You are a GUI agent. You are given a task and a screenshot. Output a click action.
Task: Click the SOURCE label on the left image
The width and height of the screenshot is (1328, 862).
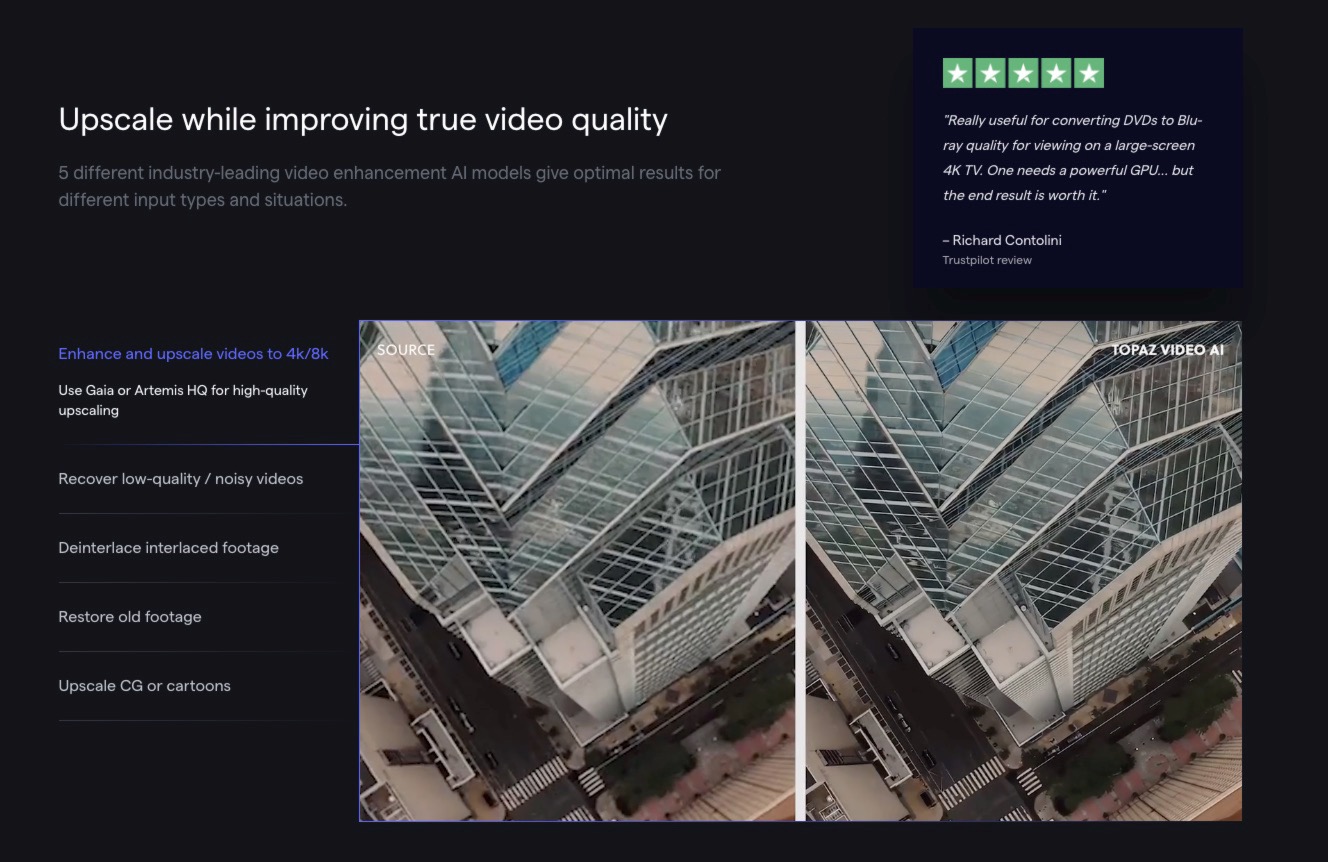click(406, 350)
